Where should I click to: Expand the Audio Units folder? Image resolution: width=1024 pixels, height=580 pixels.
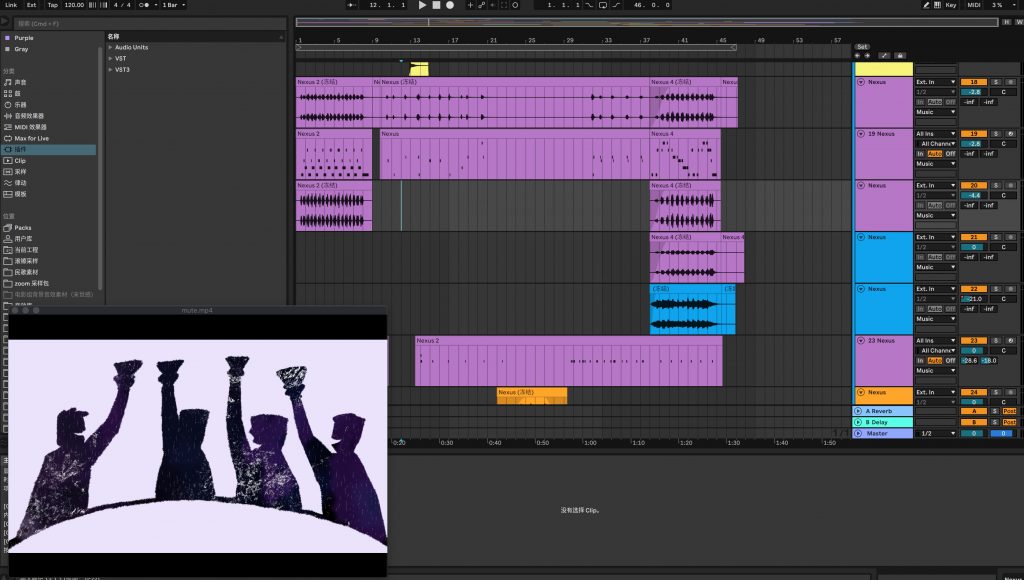(131, 47)
